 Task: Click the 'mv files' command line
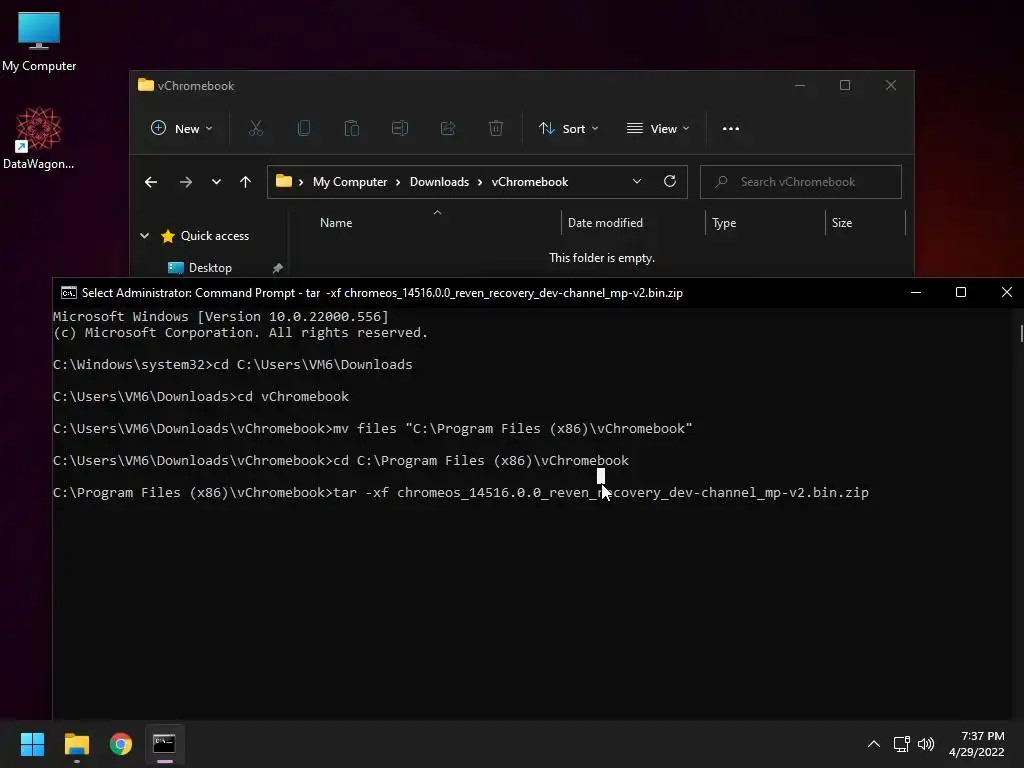372,428
